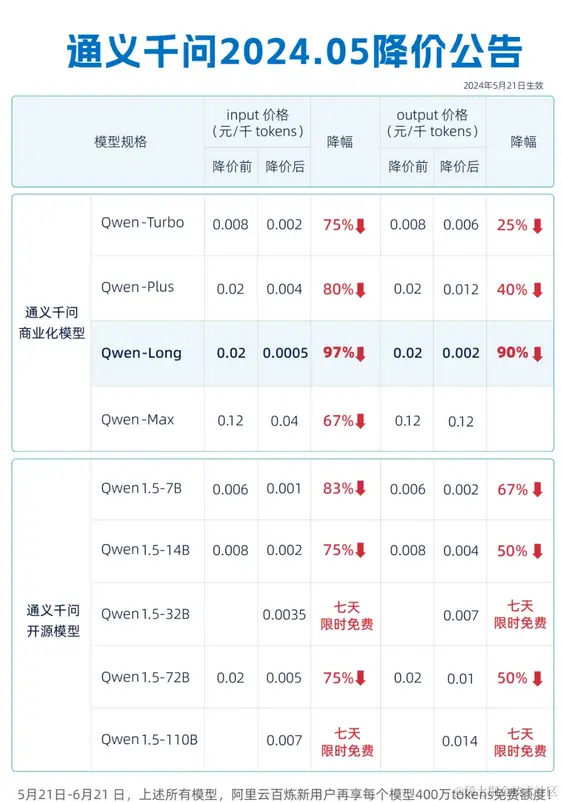Select the 通义千问商业化模型 category label
The height and width of the screenshot is (802, 562).
[x=52, y=323]
